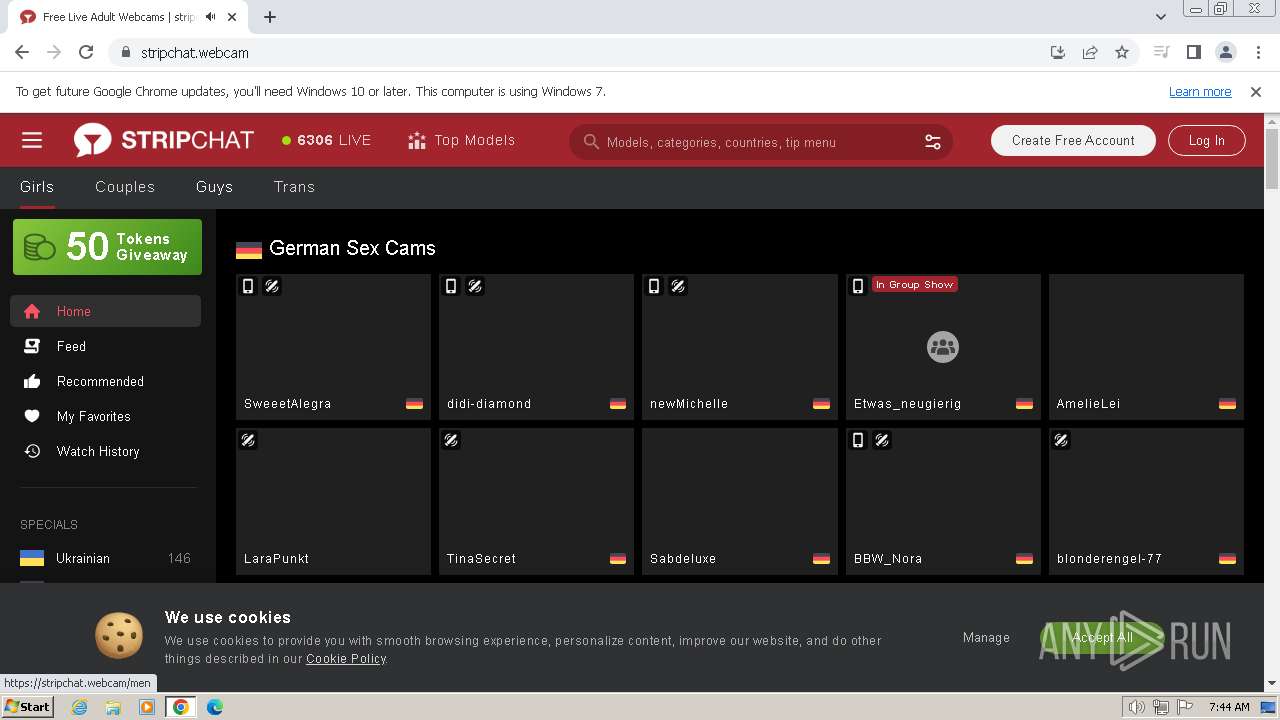Share this page icon in address bar
1280x720 pixels.
pyautogui.click(x=1090, y=53)
